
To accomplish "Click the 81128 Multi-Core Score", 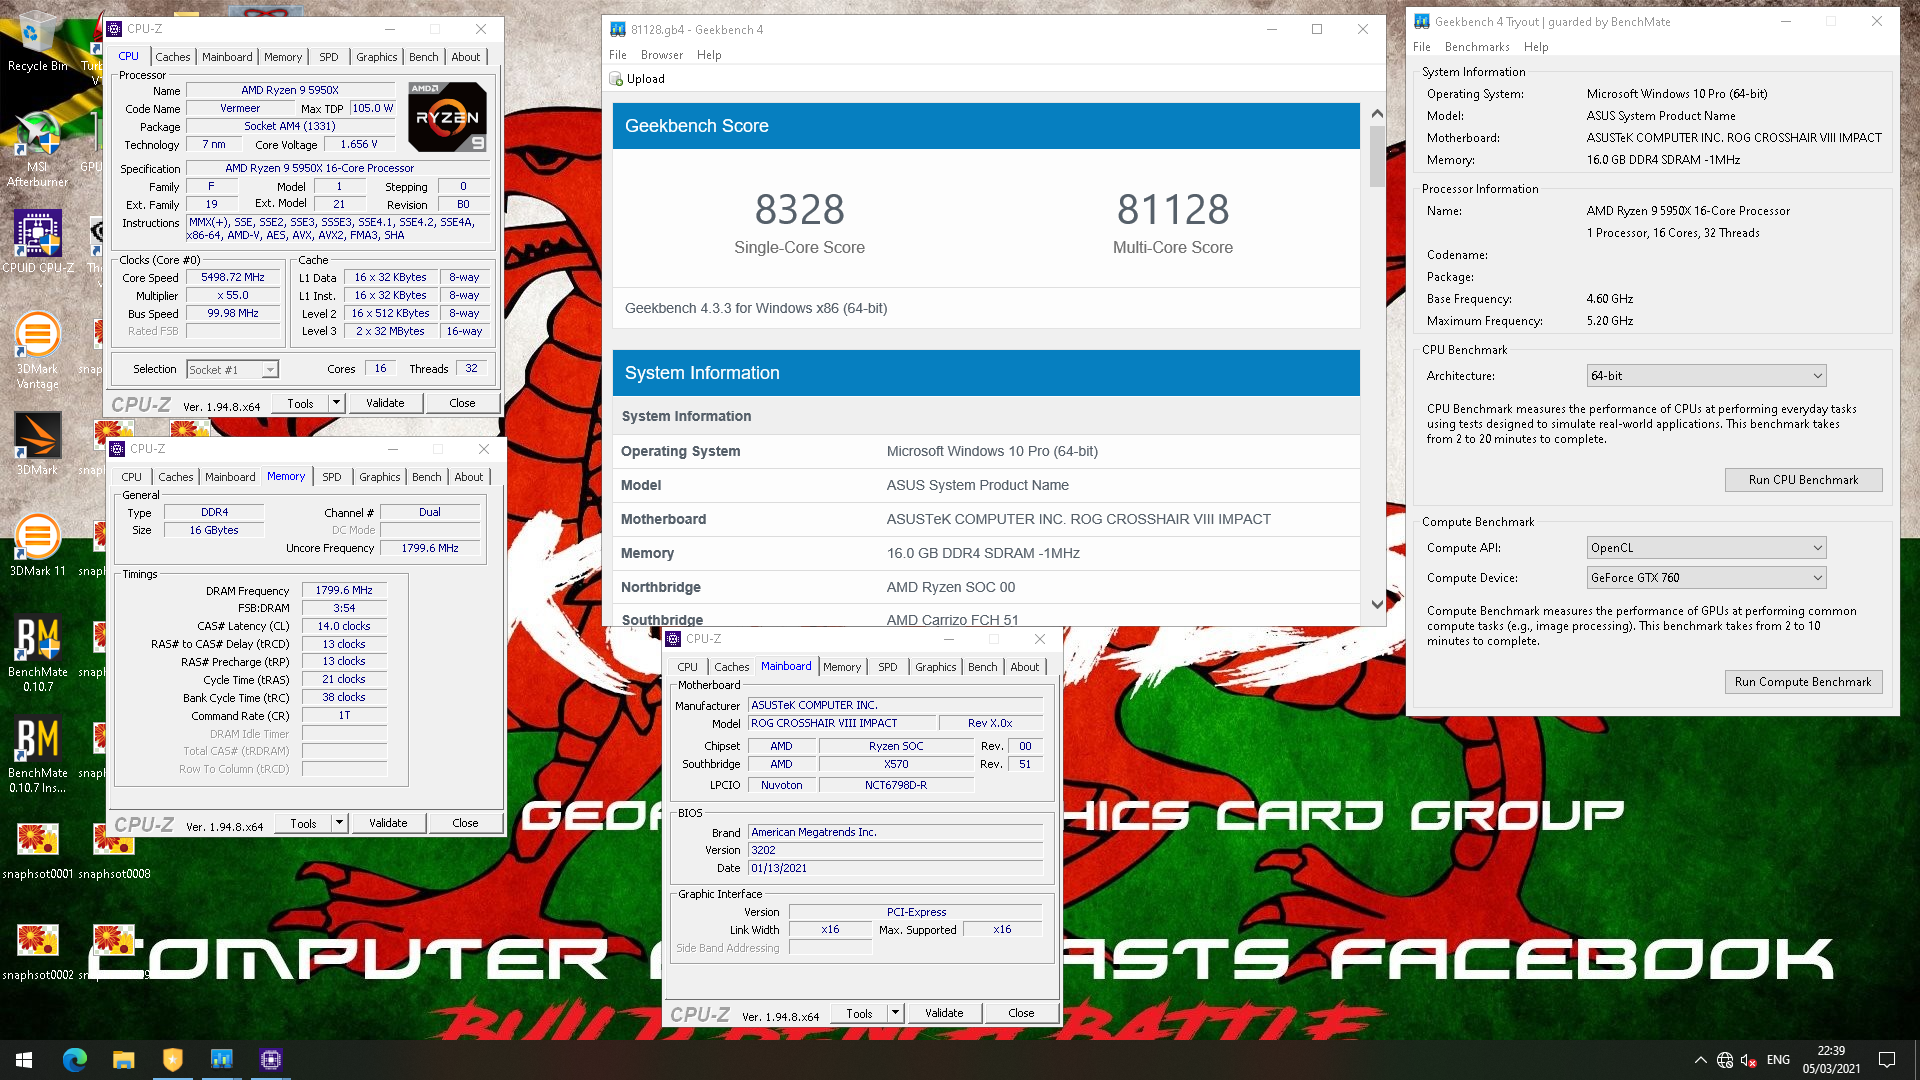I will coord(1172,210).
